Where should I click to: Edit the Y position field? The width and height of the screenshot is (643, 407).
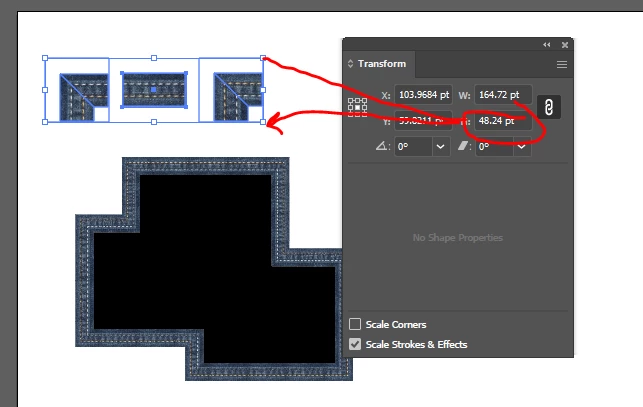click(423, 121)
